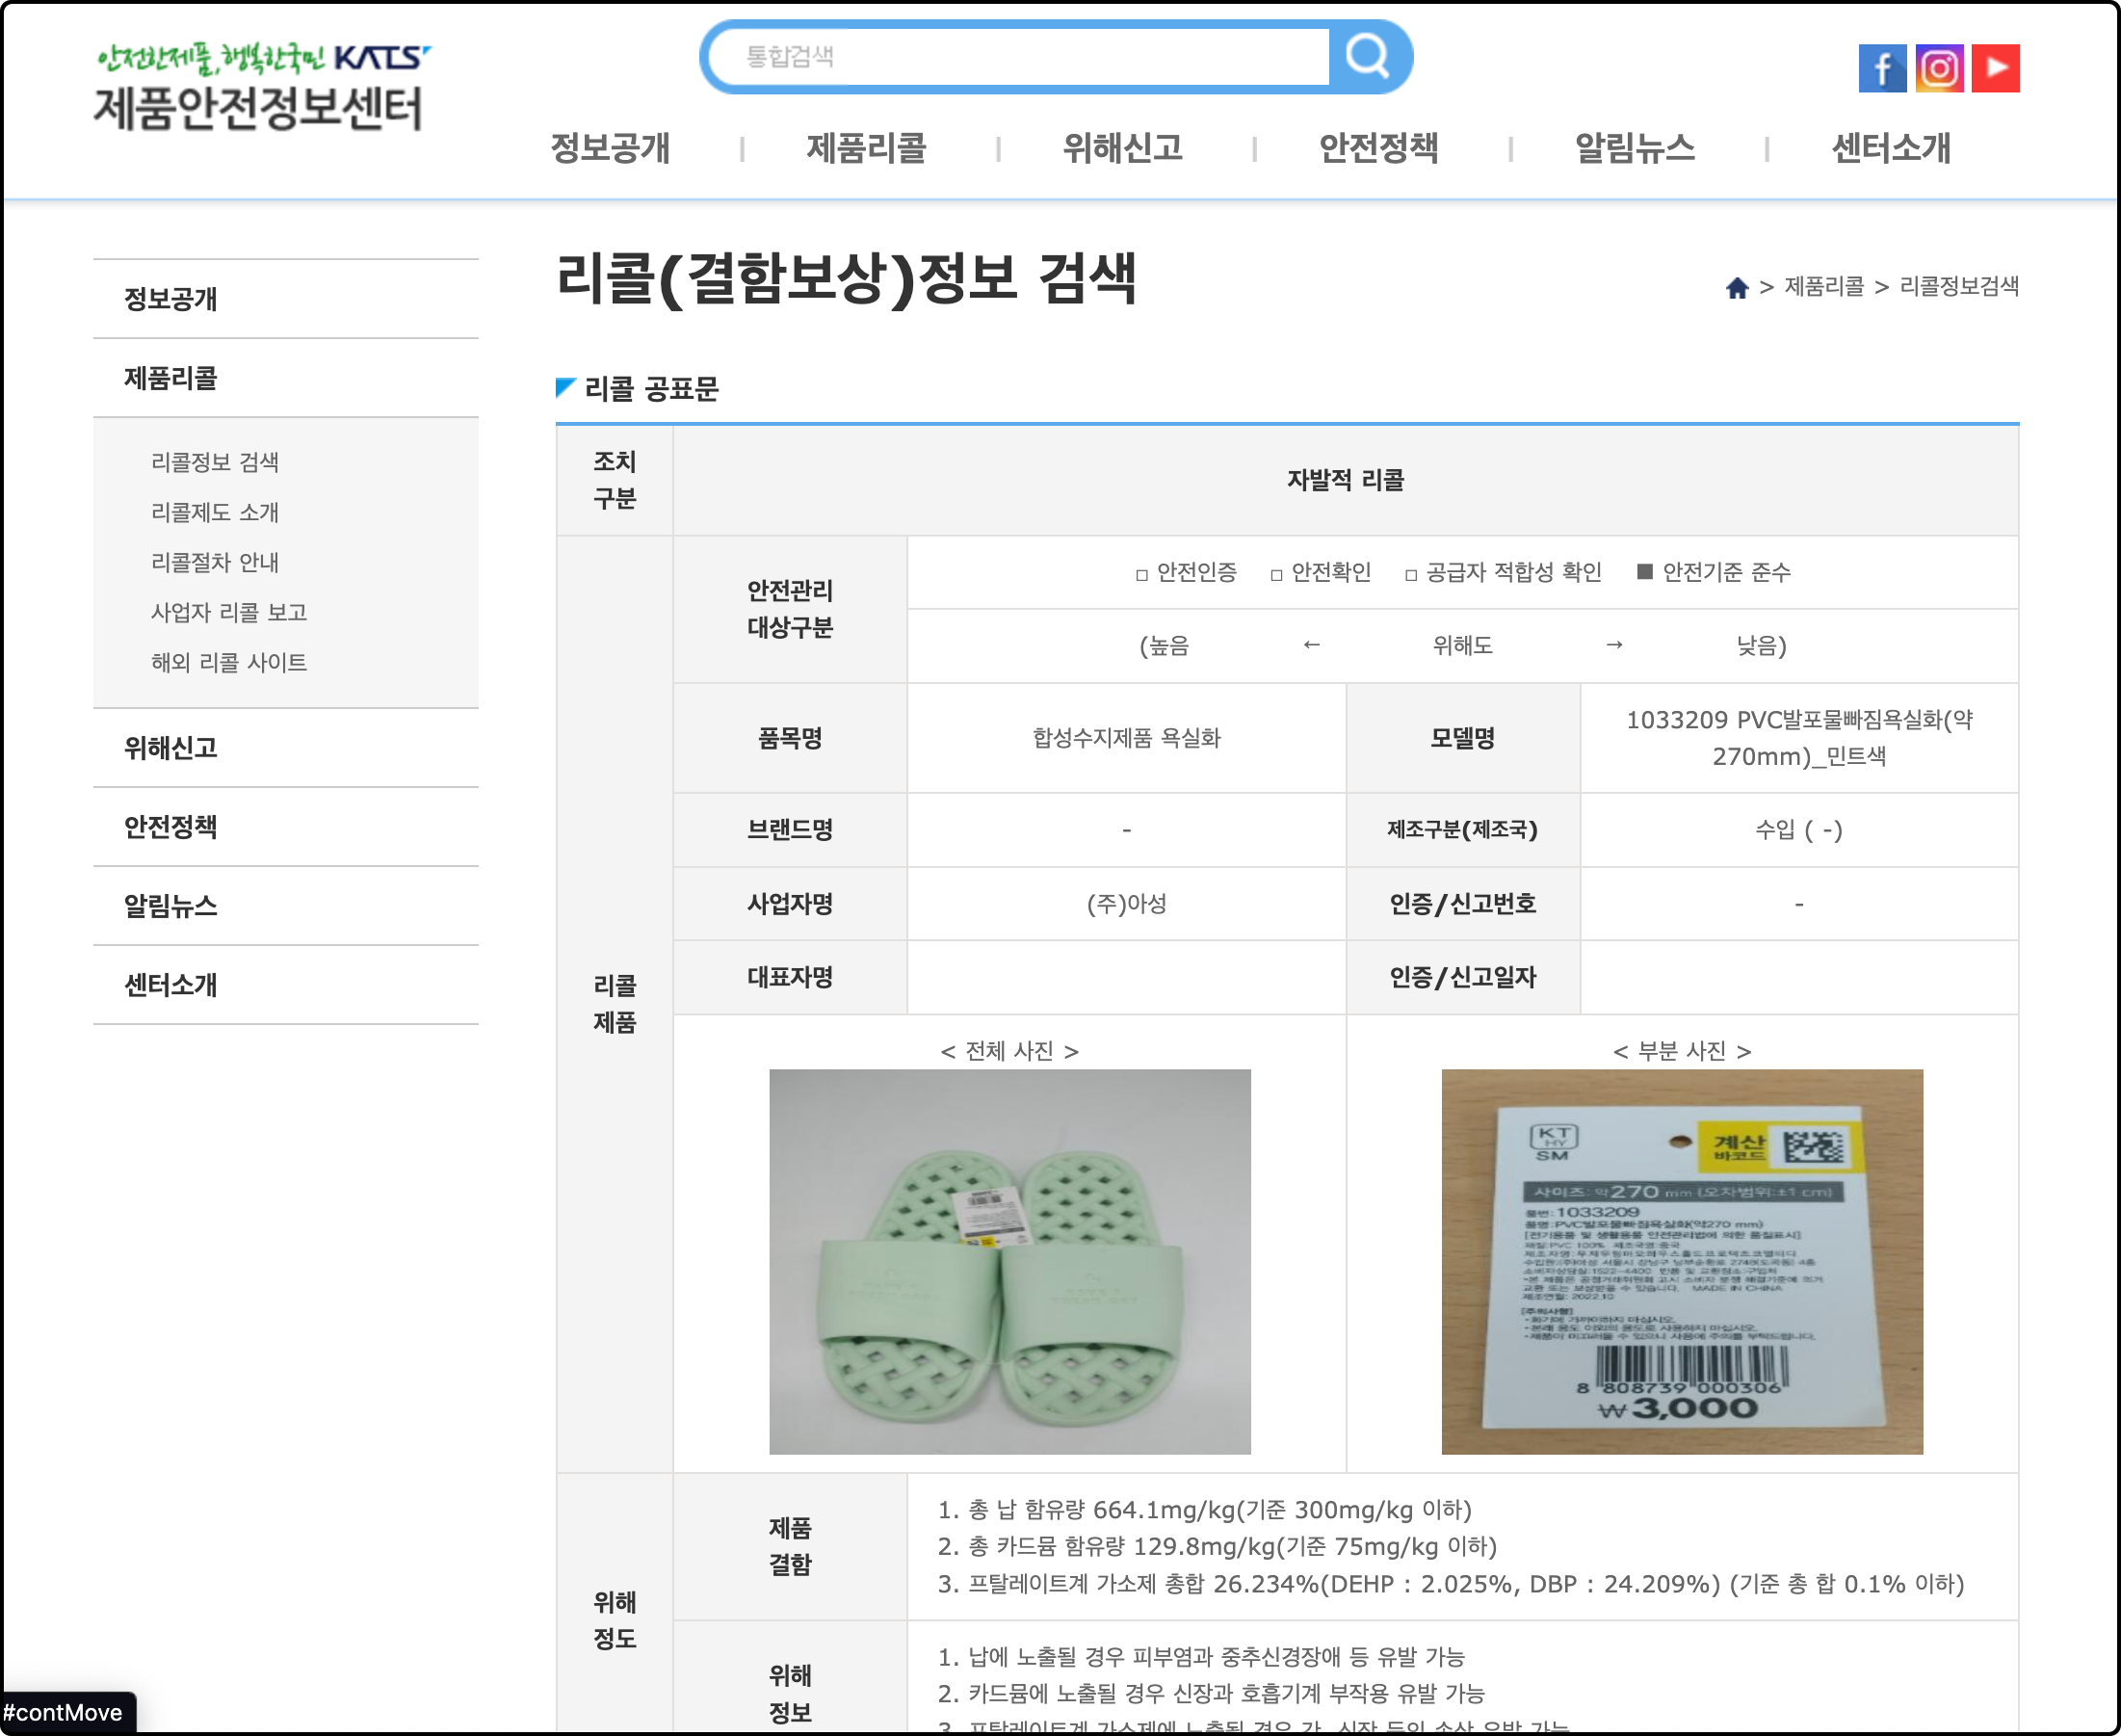Open 해외 리콜 사이트 sidebar link

(229, 662)
